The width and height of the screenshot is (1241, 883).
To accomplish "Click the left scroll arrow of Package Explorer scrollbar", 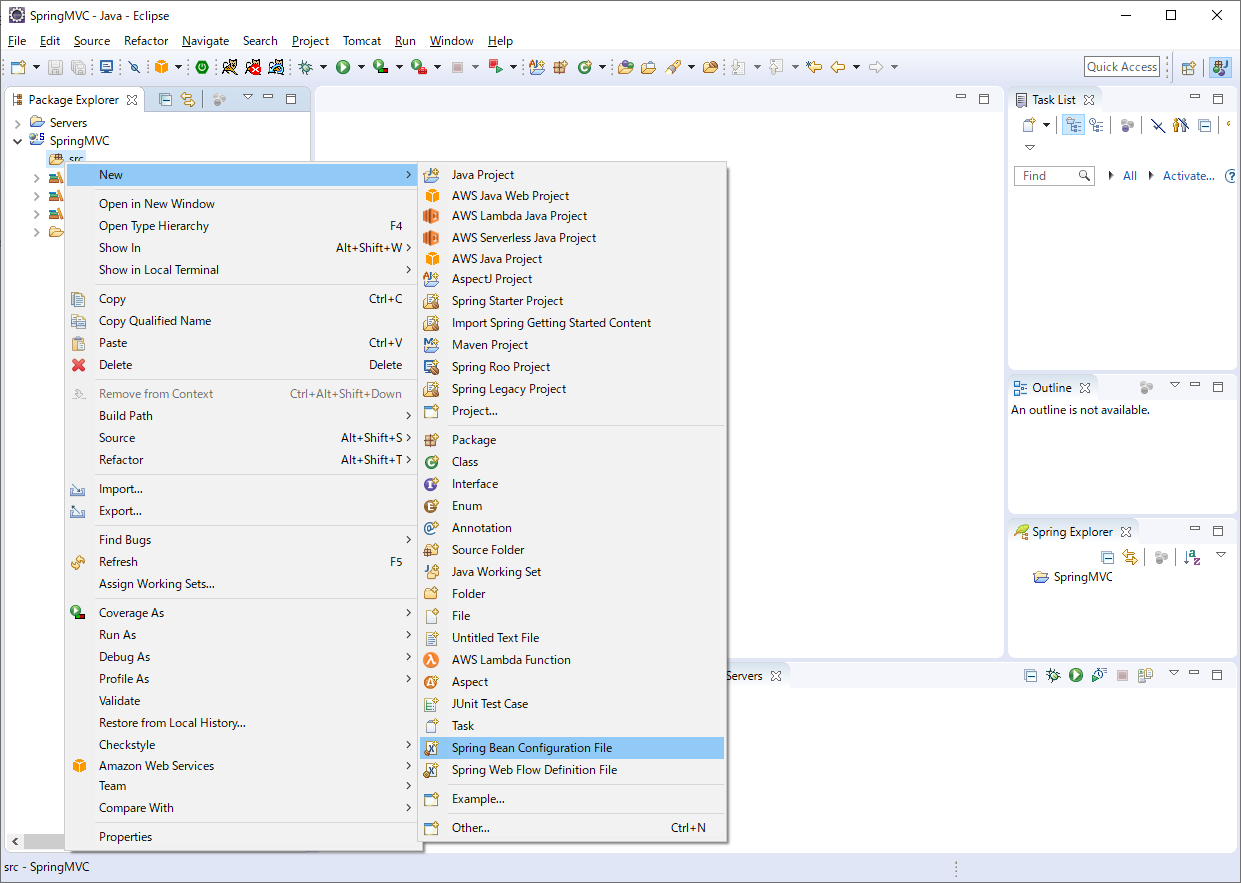I will [14, 842].
